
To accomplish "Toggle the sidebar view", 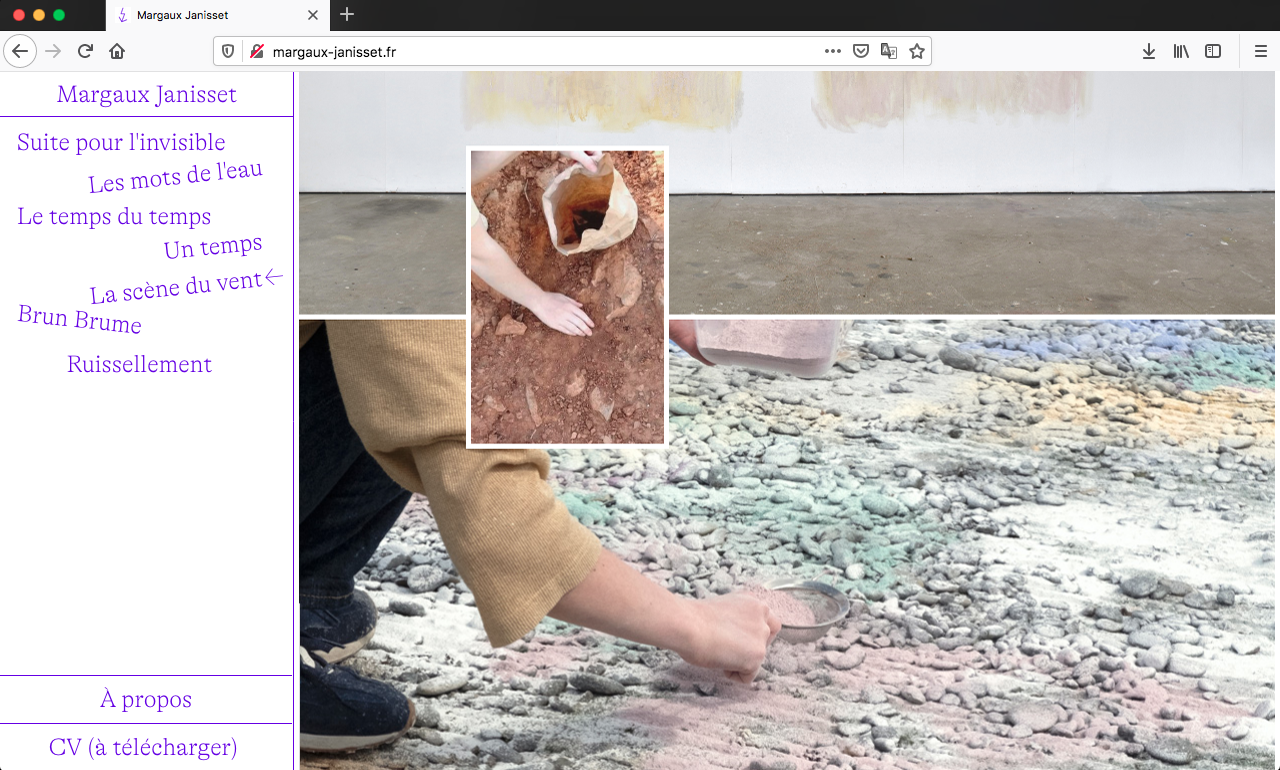I will click(x=1213, y=51).
